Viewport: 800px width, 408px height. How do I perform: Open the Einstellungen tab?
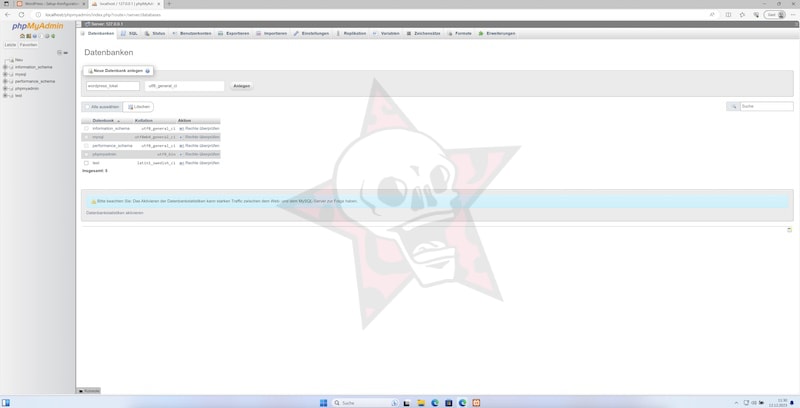click(311, 34)
